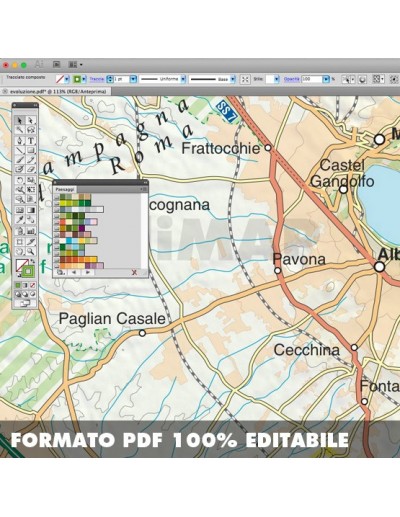400x517 pixels.
Task: Select the Artboard tool
Action: tap(20, 241)
